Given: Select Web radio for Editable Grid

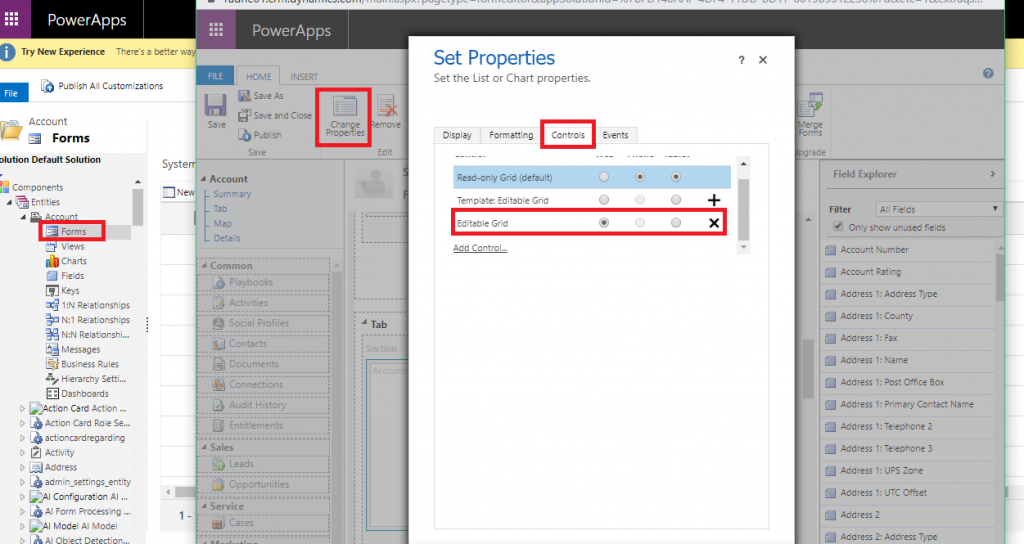Looking at the screenshot, I should click(604, 223).
